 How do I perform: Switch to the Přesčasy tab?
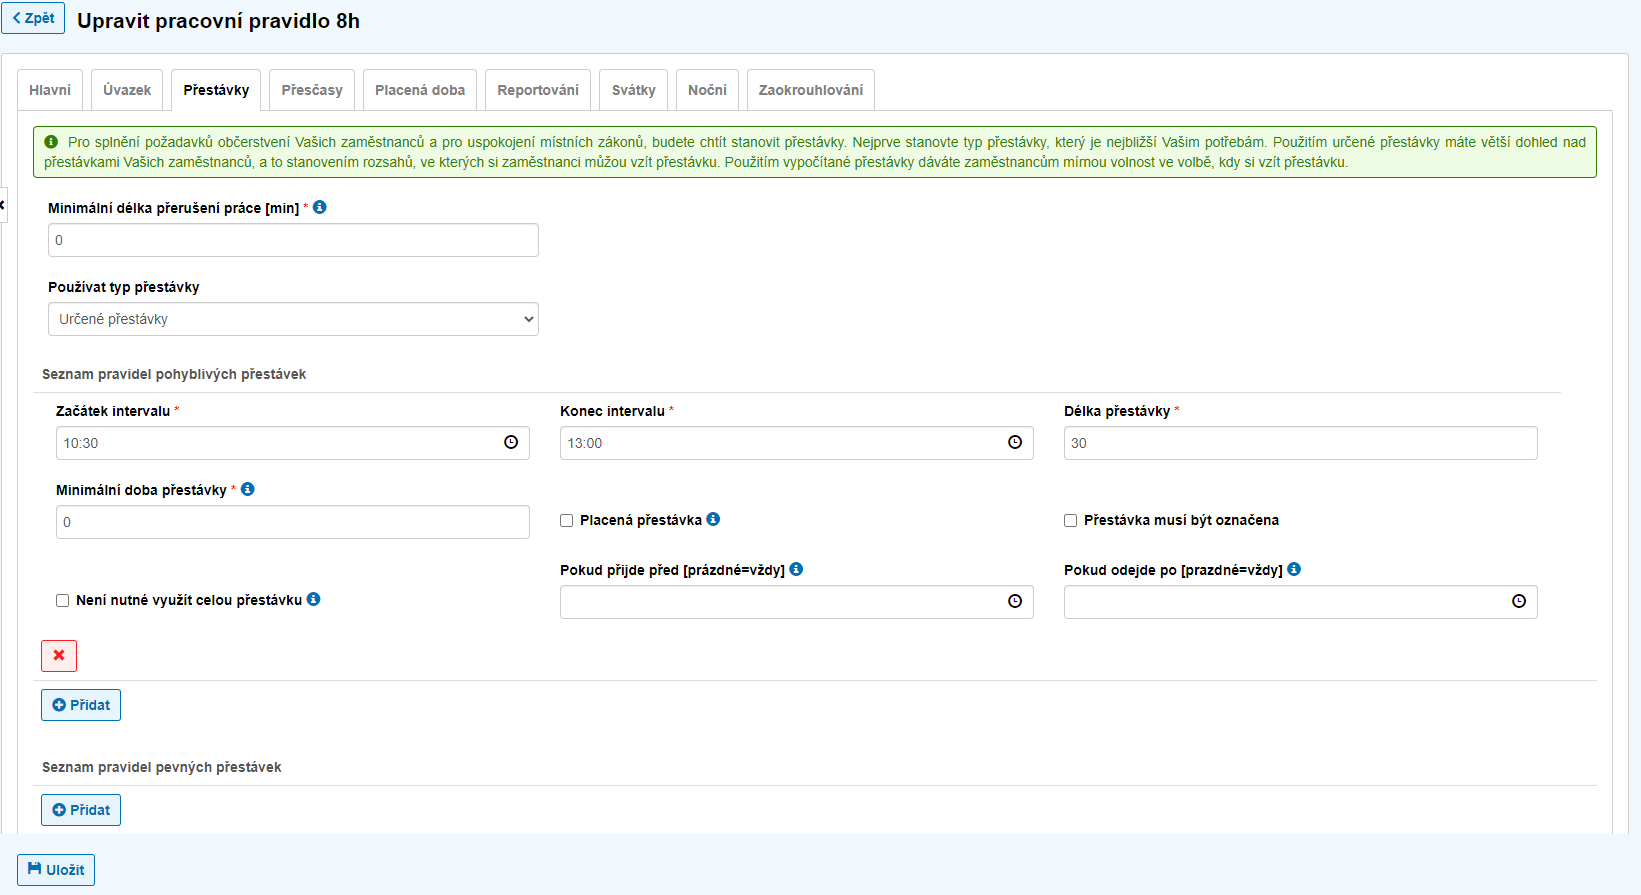point(312,90)
